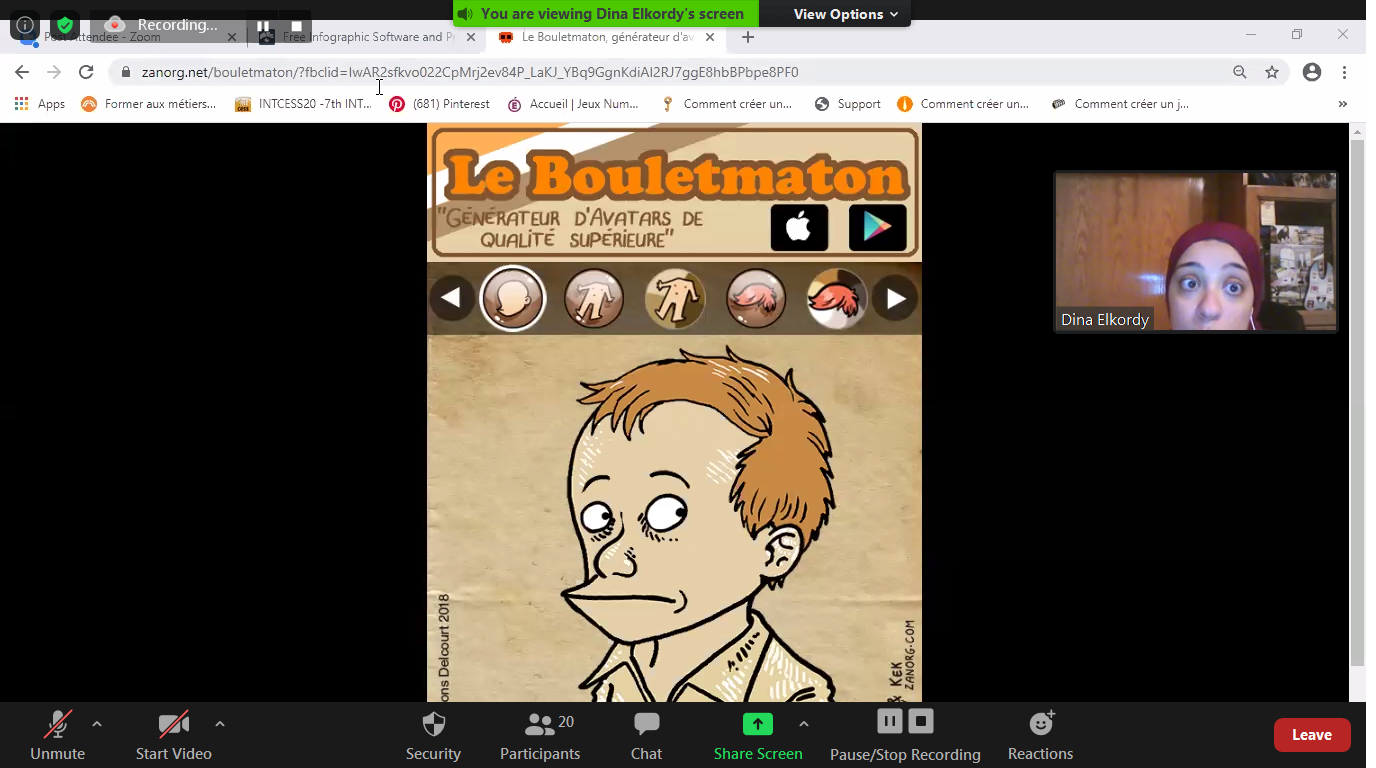
Task: Select the head shape avatar category icon
Action: click(513, 298)
